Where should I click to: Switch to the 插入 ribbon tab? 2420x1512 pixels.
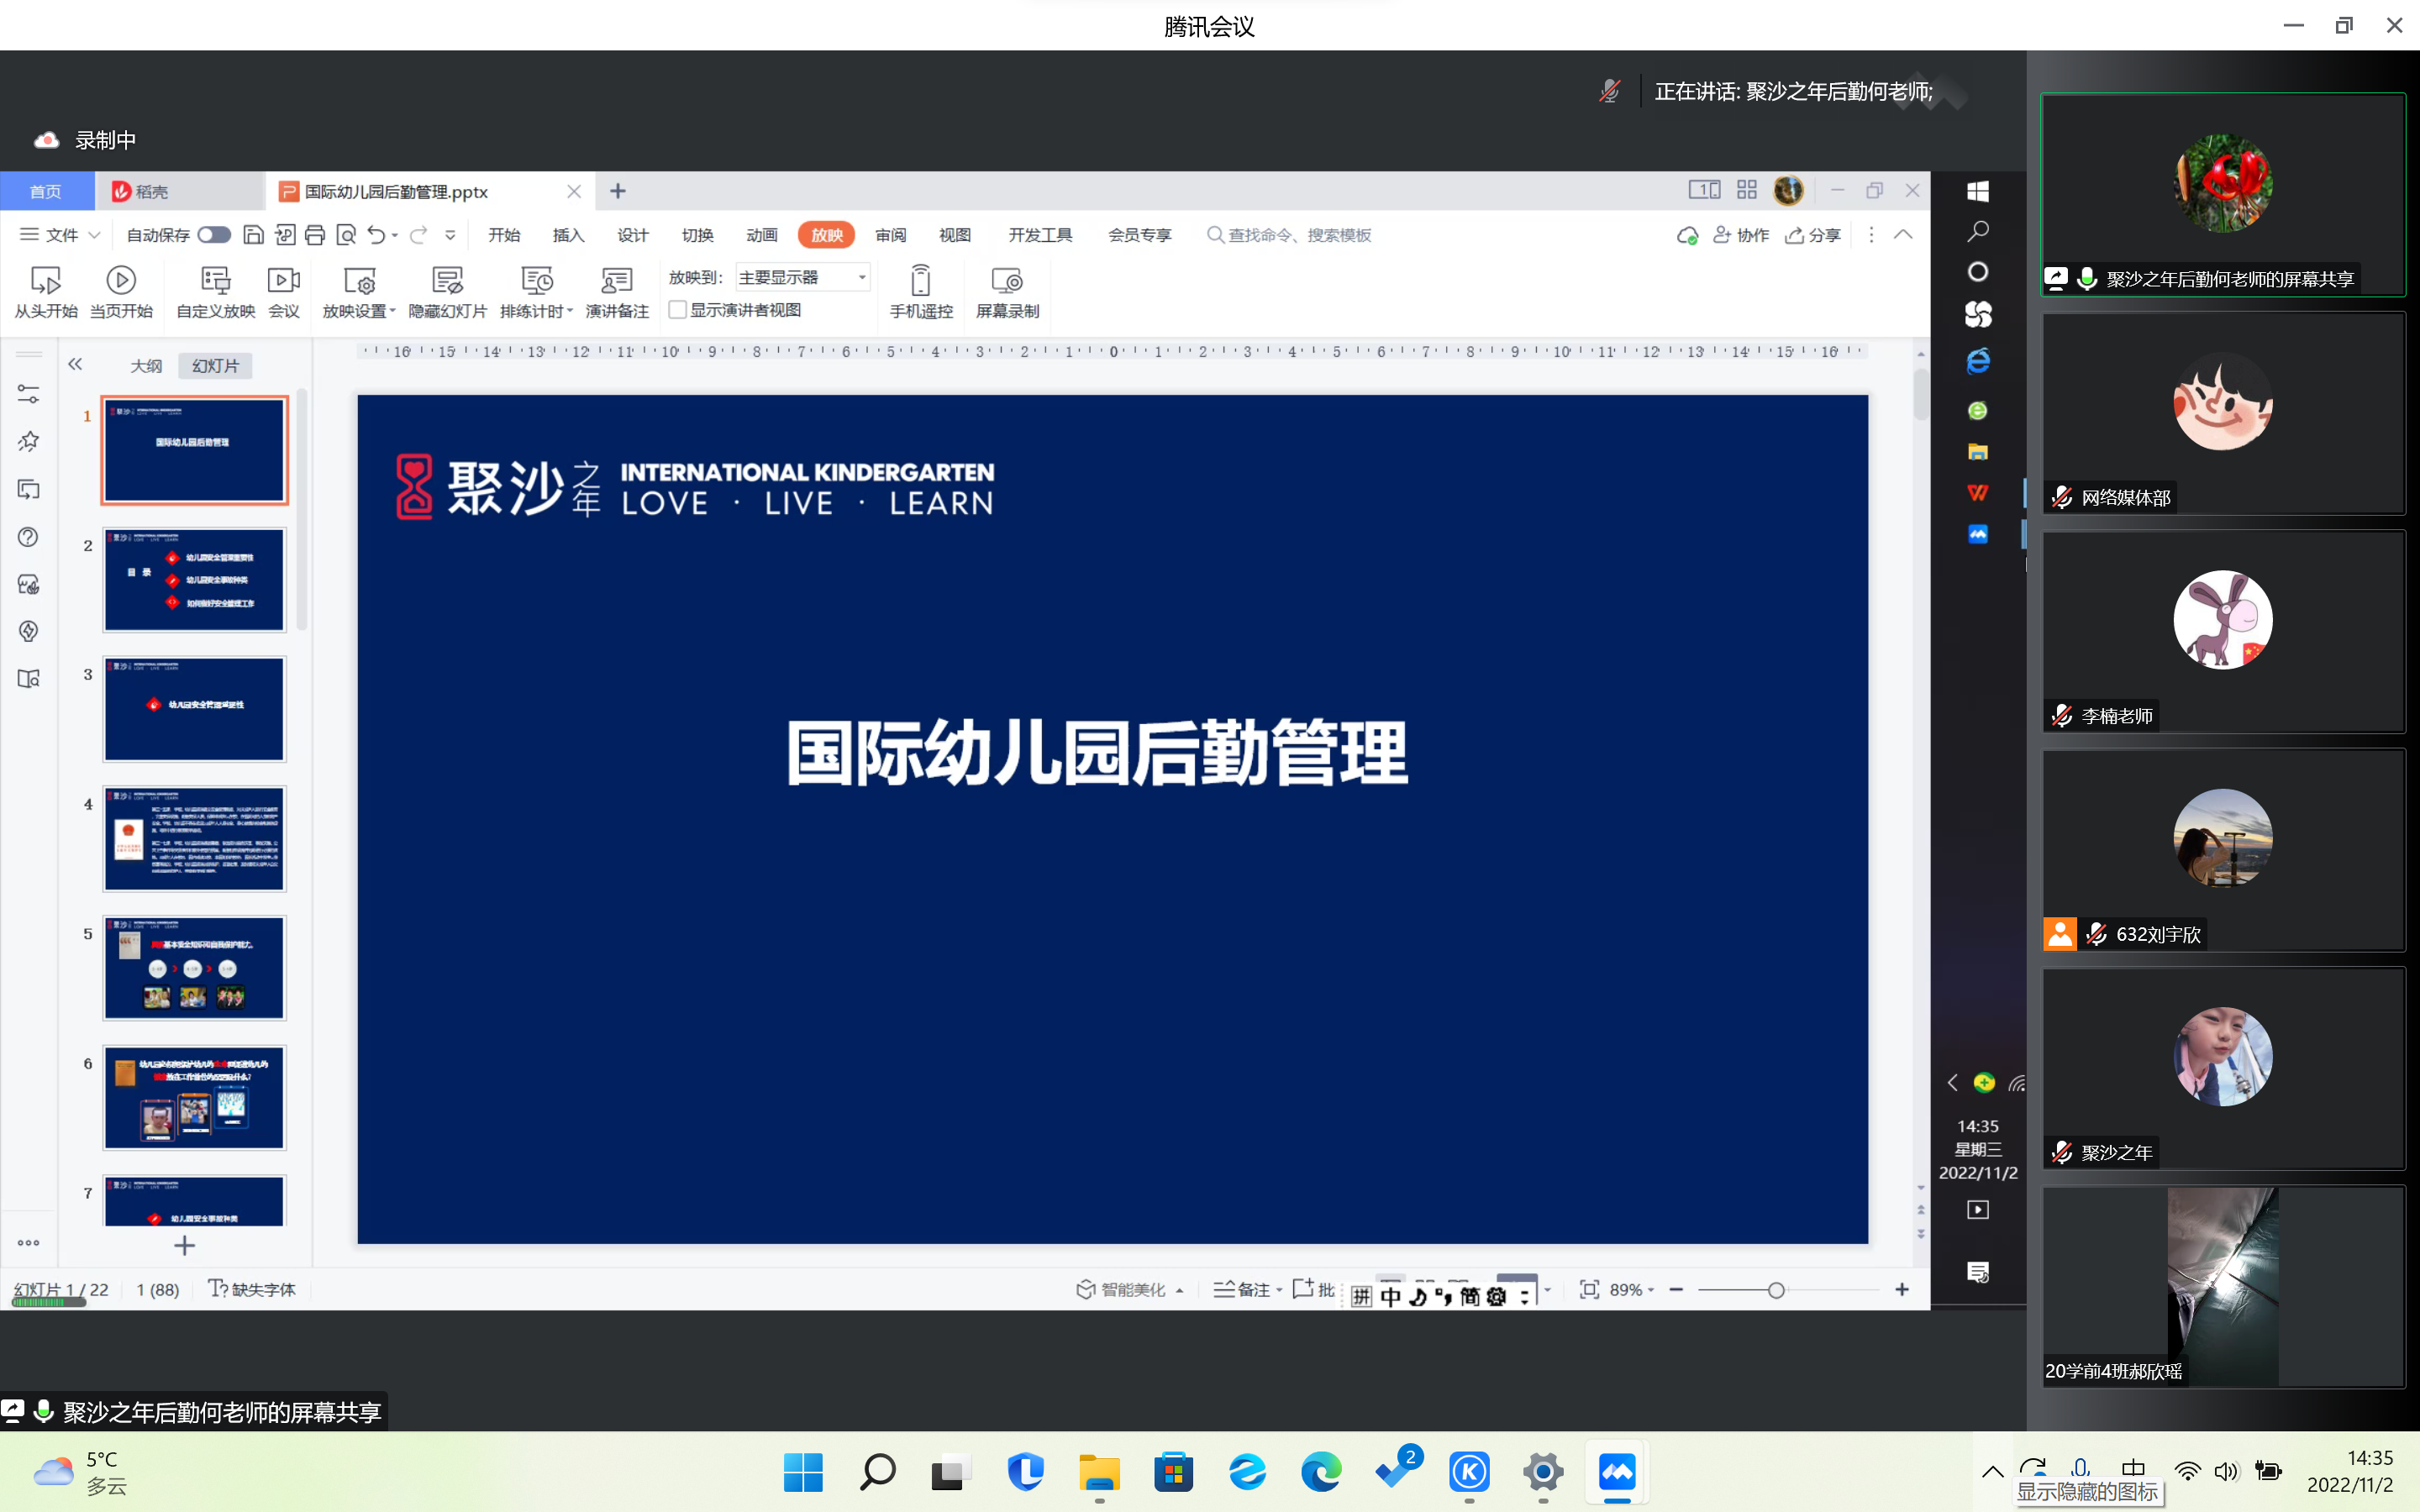point(568,235)
